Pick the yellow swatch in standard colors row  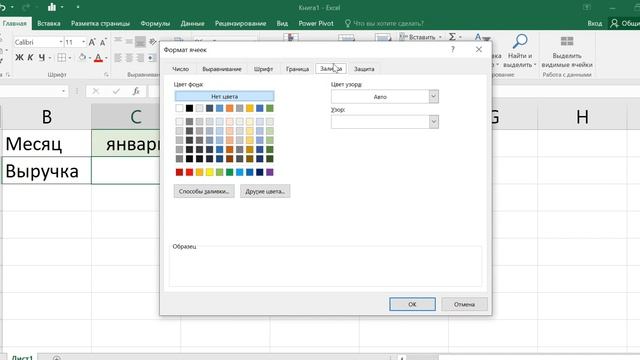[x=209, y=172]
